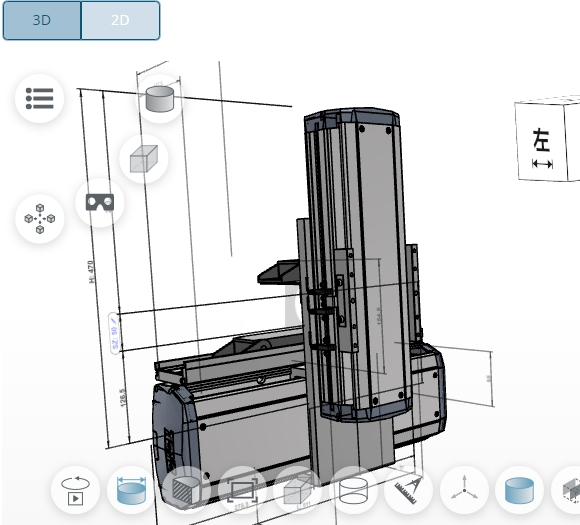
Task: Click the exploded view cubes icon
Action: [x=40, y=219]
